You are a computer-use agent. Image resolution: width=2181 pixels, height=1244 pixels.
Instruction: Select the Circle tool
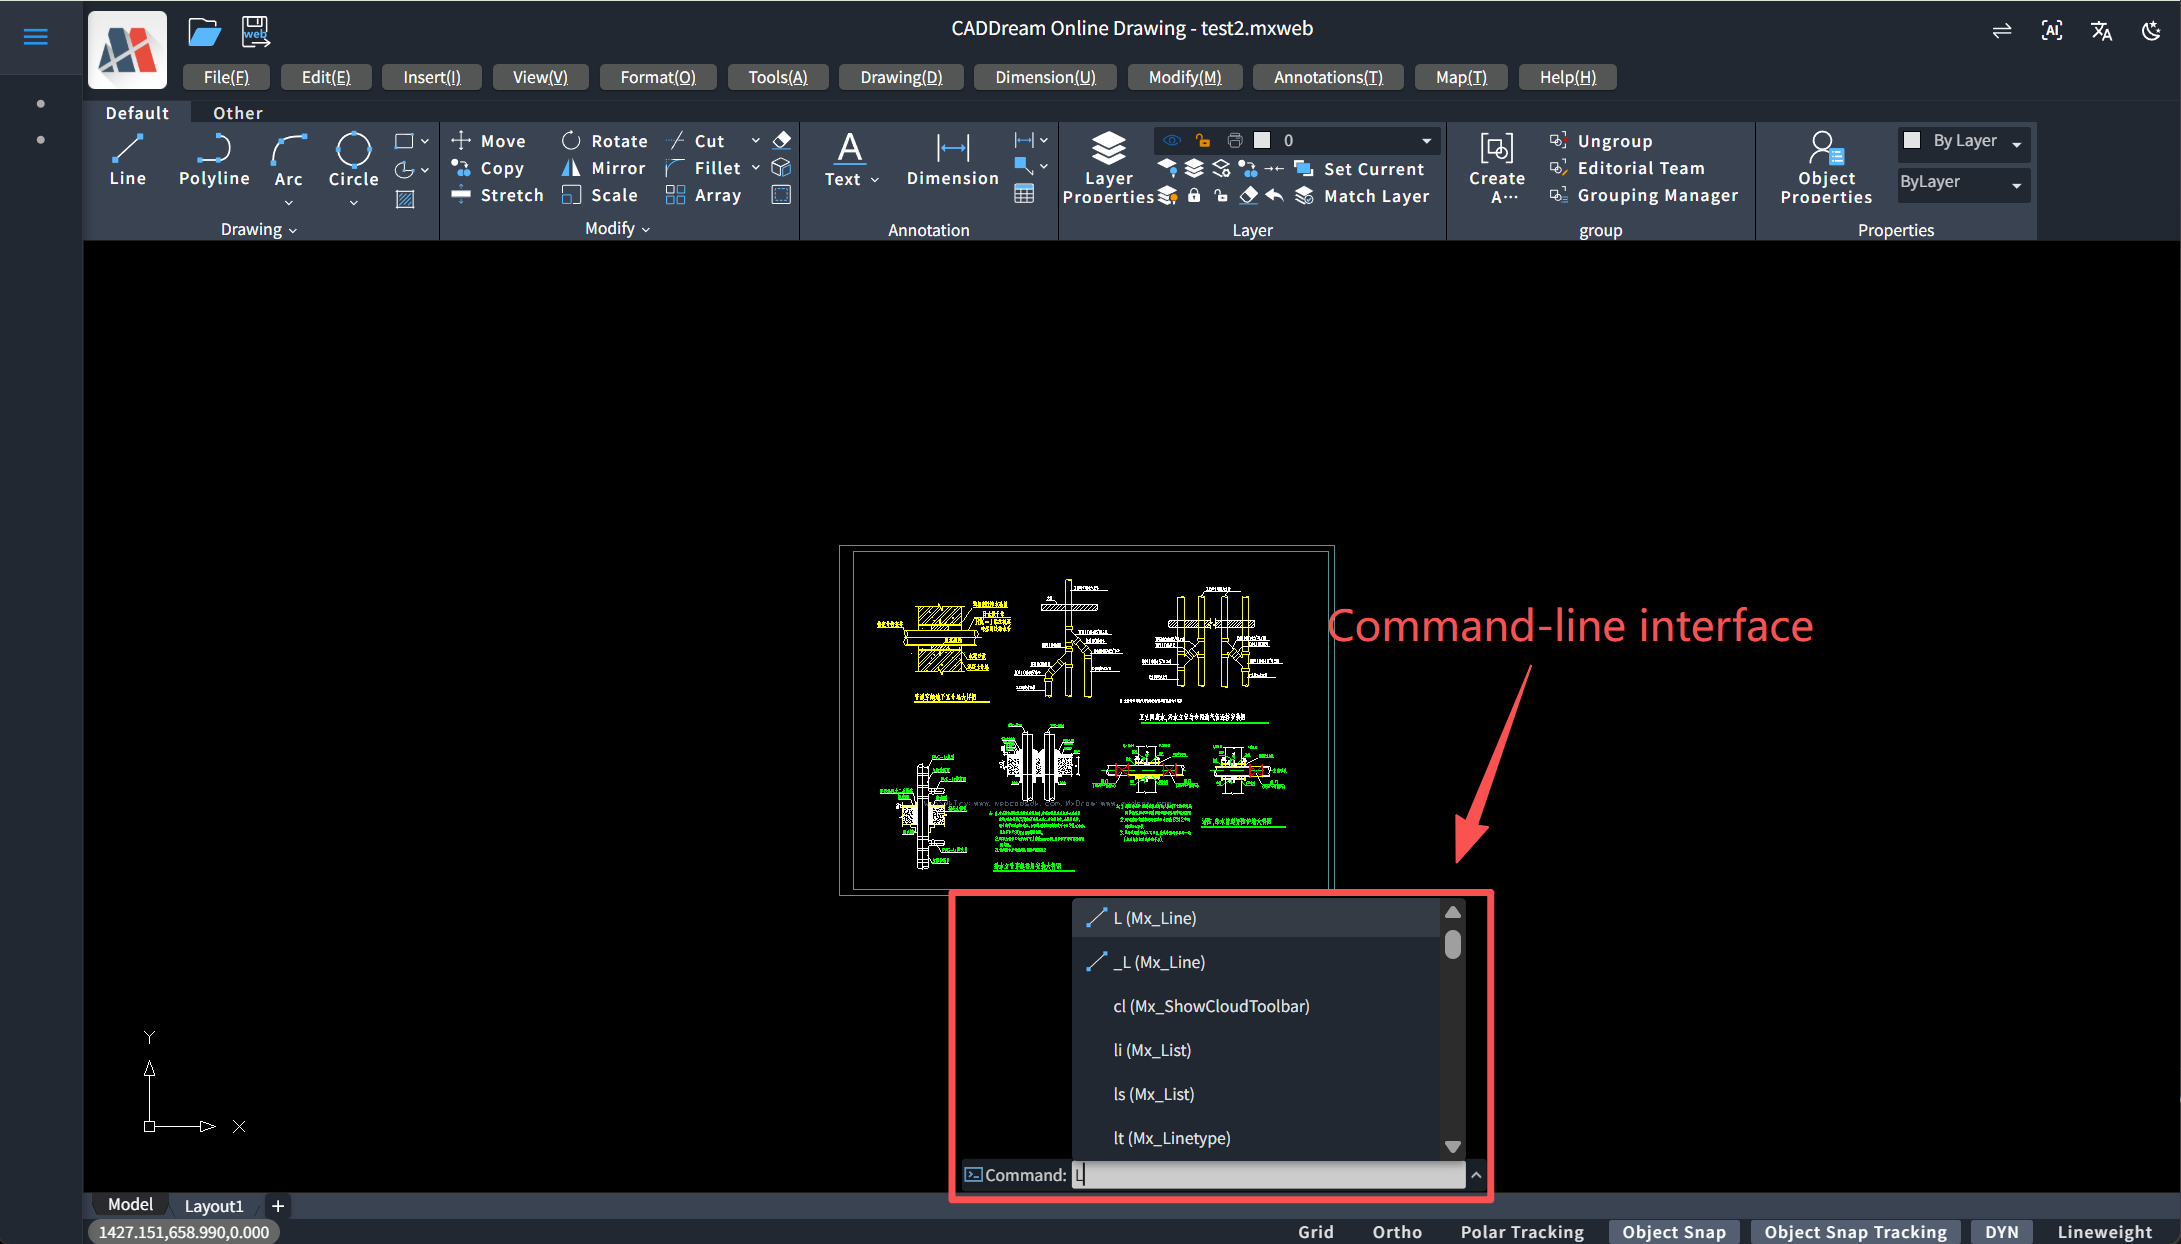pos(353,160)
